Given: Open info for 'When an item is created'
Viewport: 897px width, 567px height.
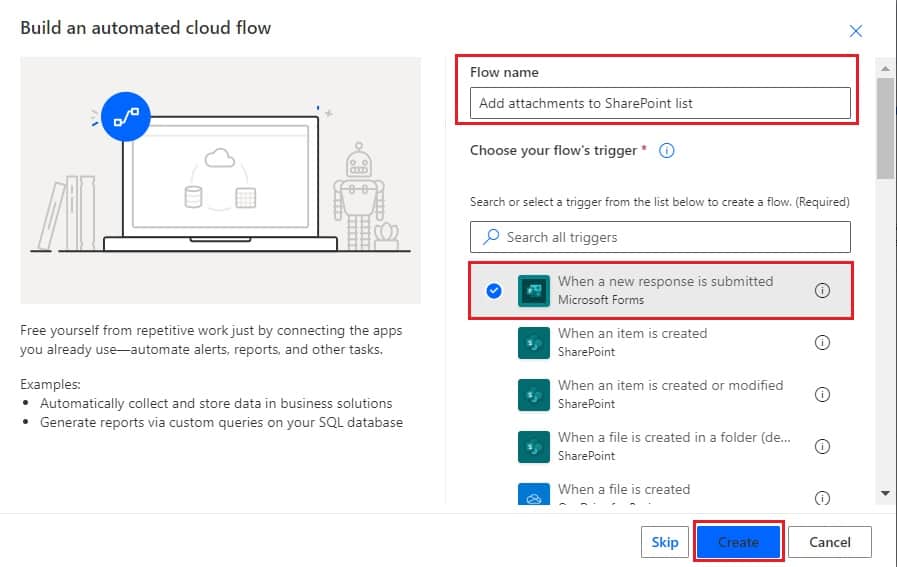Looking at the screenshot, I should click(x=822, y=343).
